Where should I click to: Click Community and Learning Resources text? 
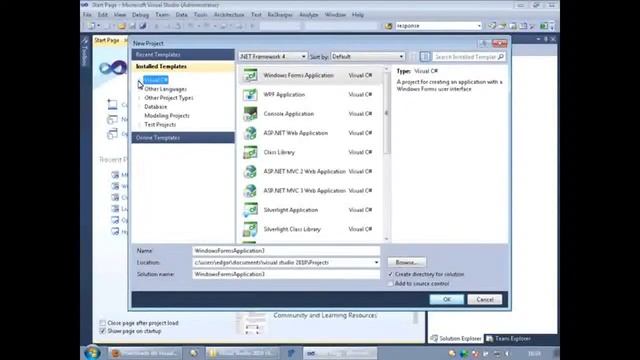pos(325,316)
